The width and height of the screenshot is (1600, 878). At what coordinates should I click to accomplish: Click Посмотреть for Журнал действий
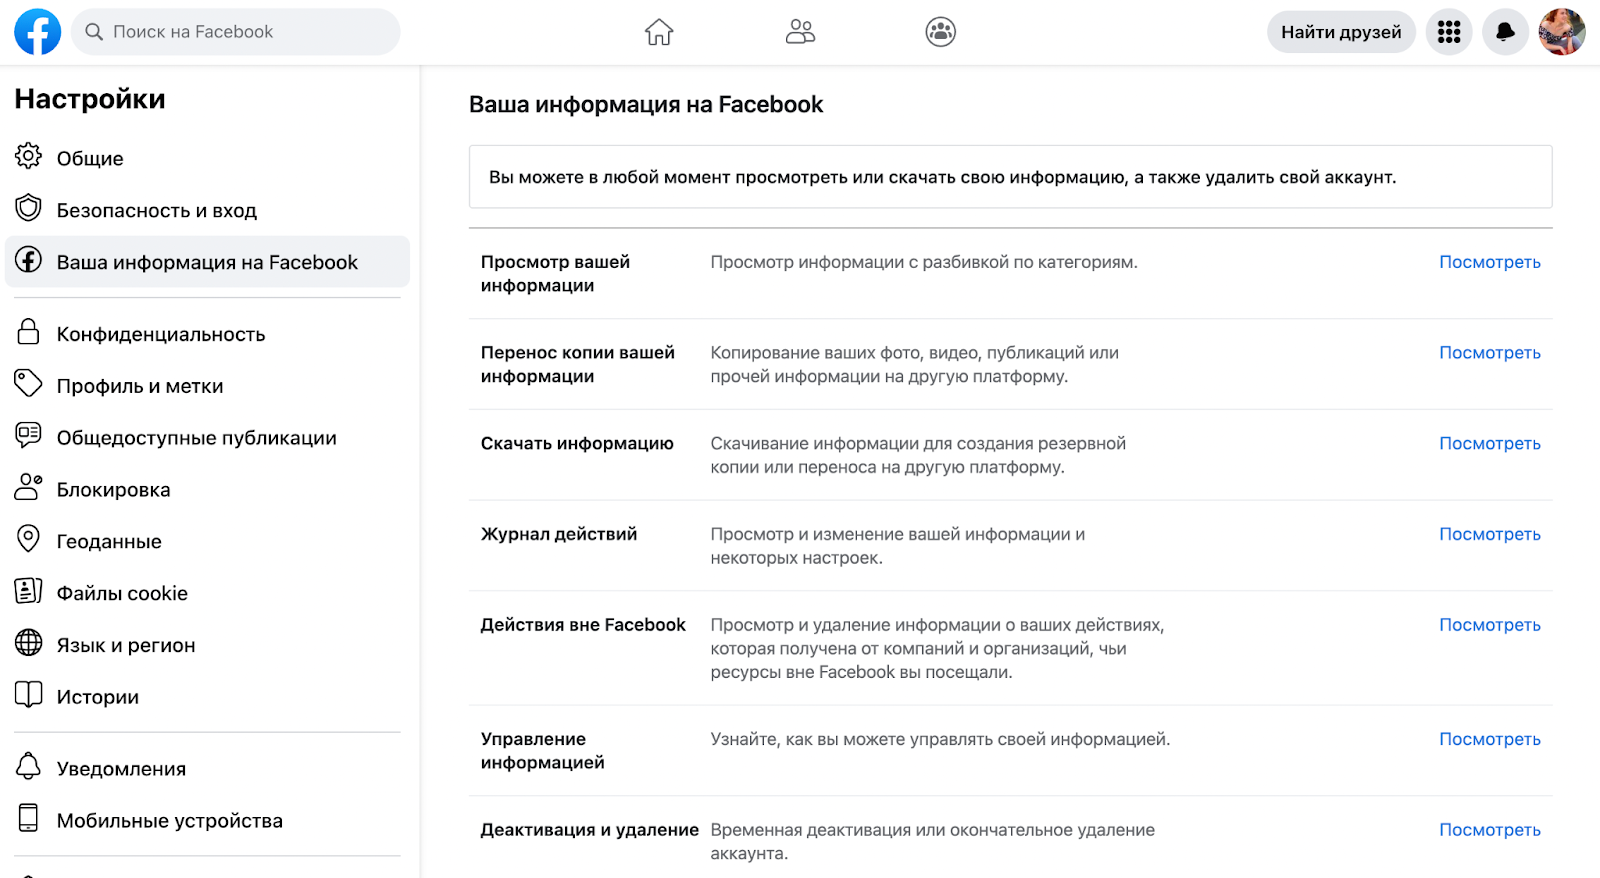(1489, 534)
